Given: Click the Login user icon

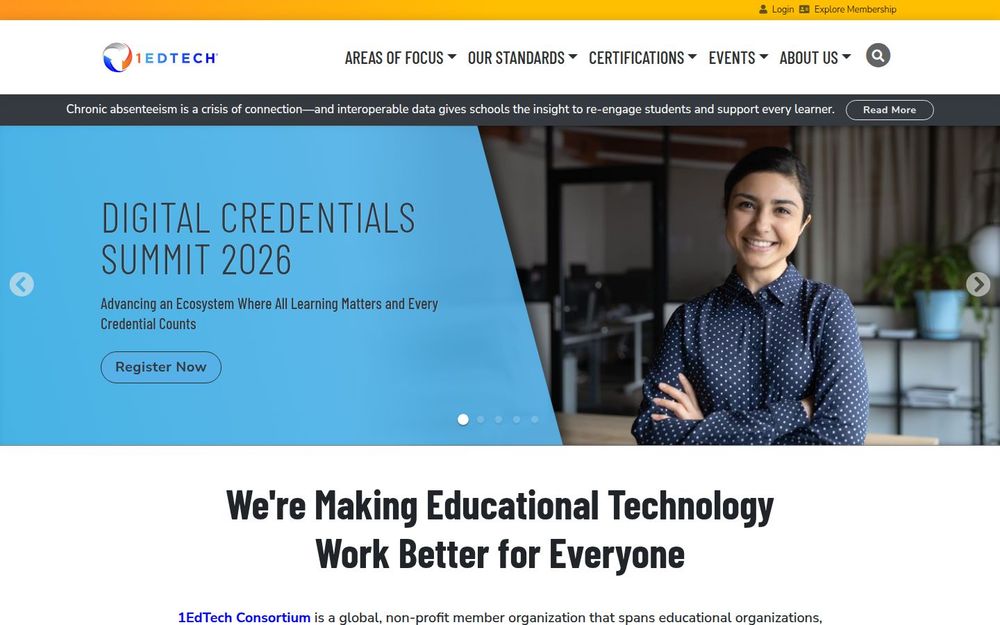Looking at the screenshot, I should tap(763, 10).
